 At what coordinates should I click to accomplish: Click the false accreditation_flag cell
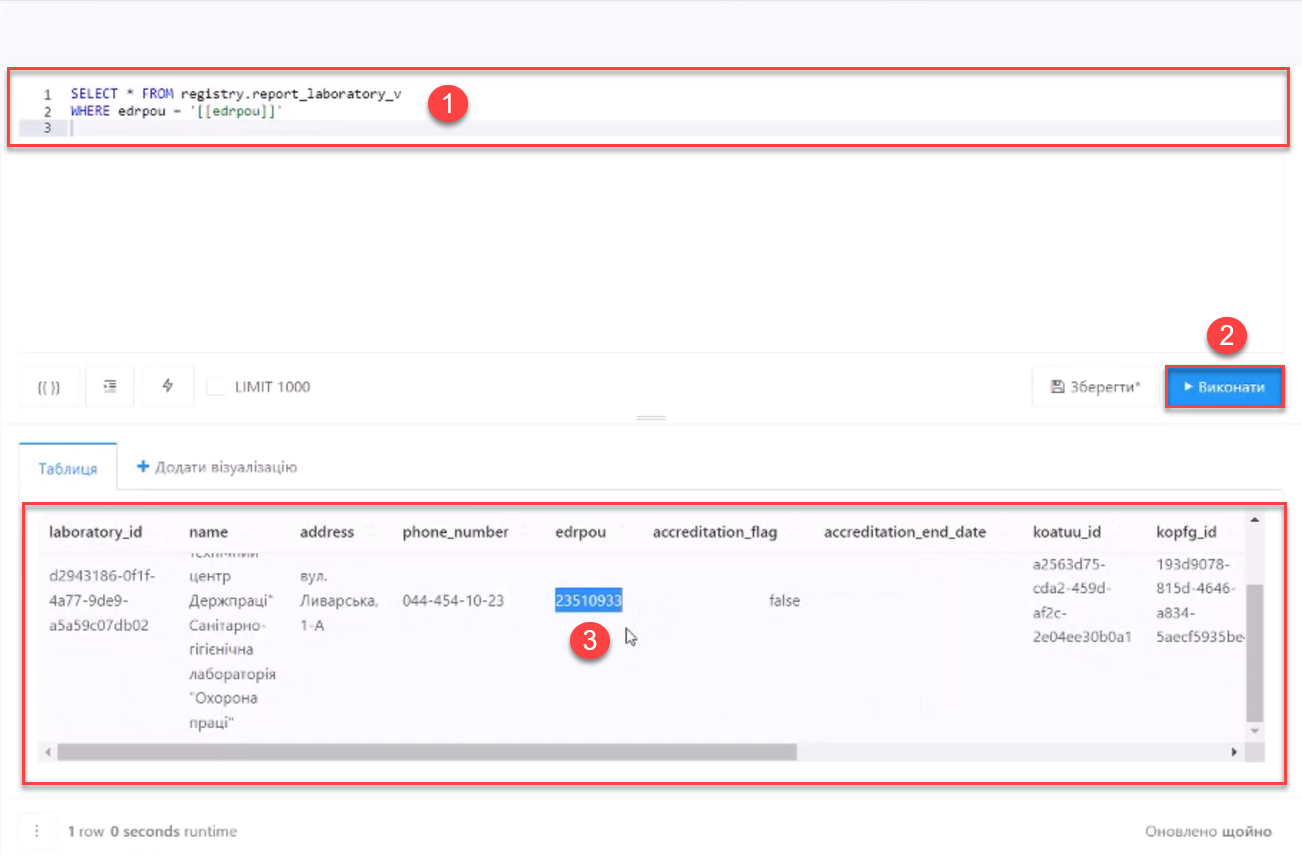pos(784,601)
